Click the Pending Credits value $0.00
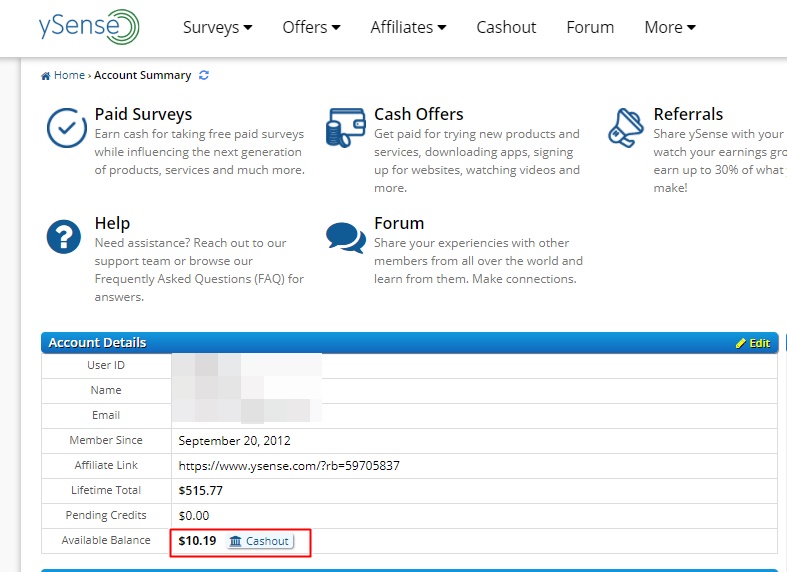This screenshot has width=787, height=572. [x=194, y=516]
